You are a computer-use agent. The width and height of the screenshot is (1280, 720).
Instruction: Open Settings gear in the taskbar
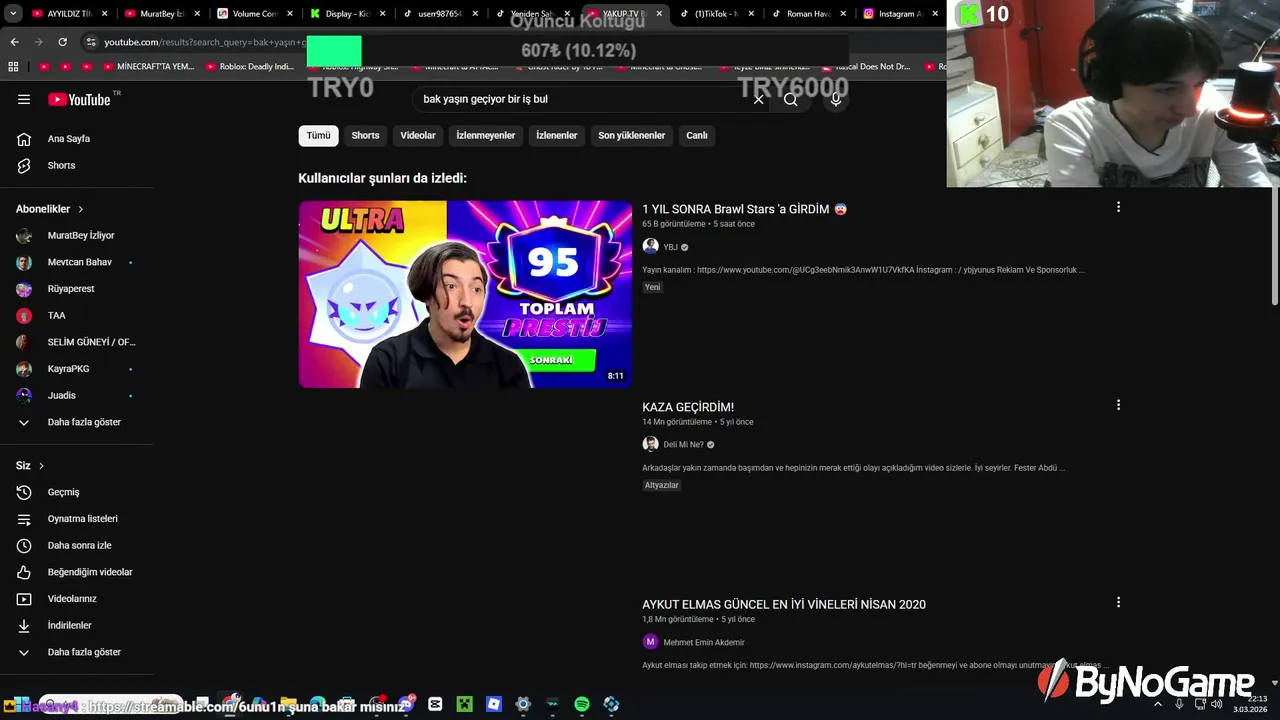[x=523, y=704]
